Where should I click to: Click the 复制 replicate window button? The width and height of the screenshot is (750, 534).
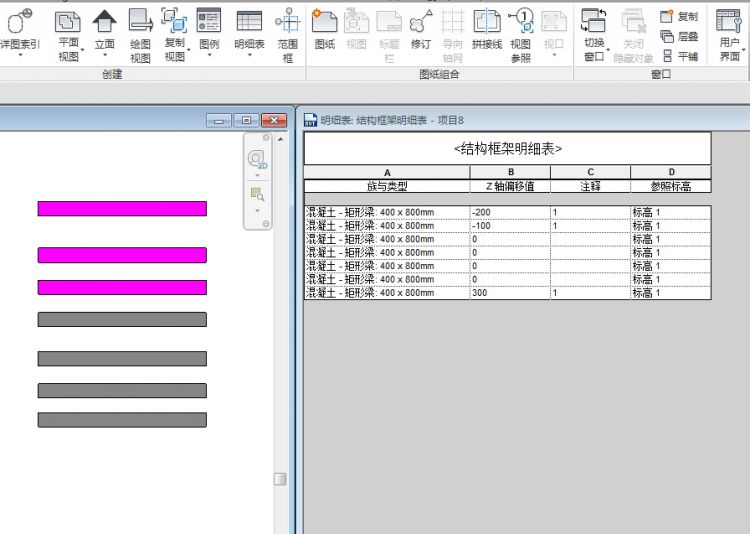(679, 16)
